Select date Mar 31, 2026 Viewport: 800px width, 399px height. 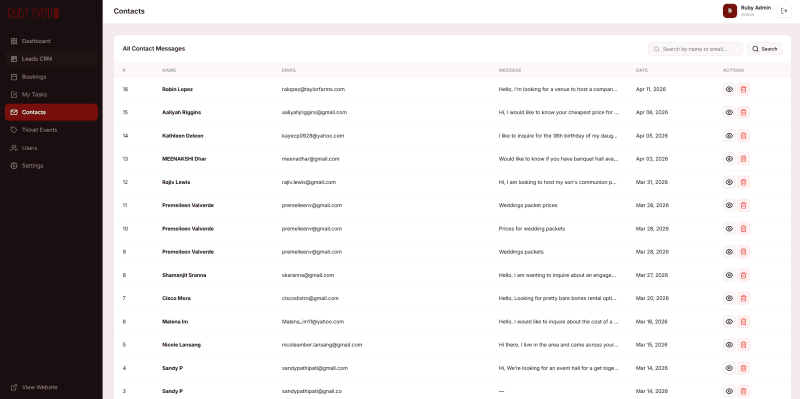pos(652,182)
